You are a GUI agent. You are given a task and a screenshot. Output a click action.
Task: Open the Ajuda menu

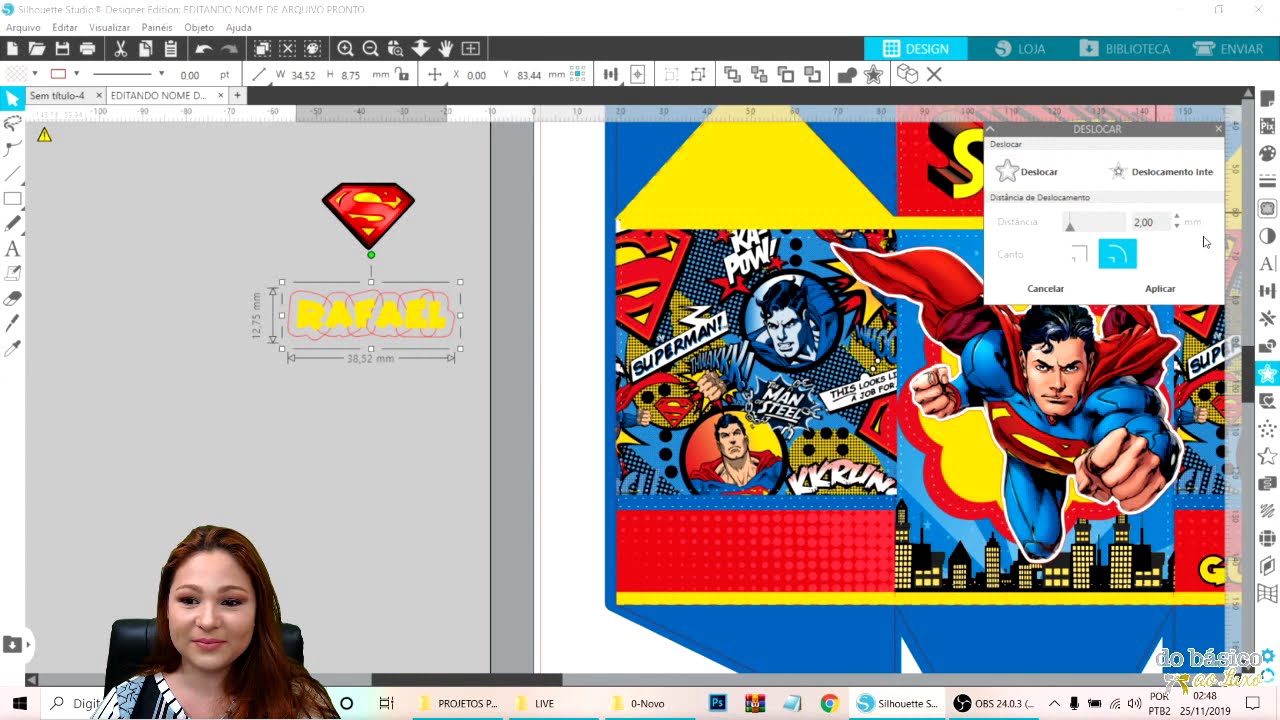point(239,28)
